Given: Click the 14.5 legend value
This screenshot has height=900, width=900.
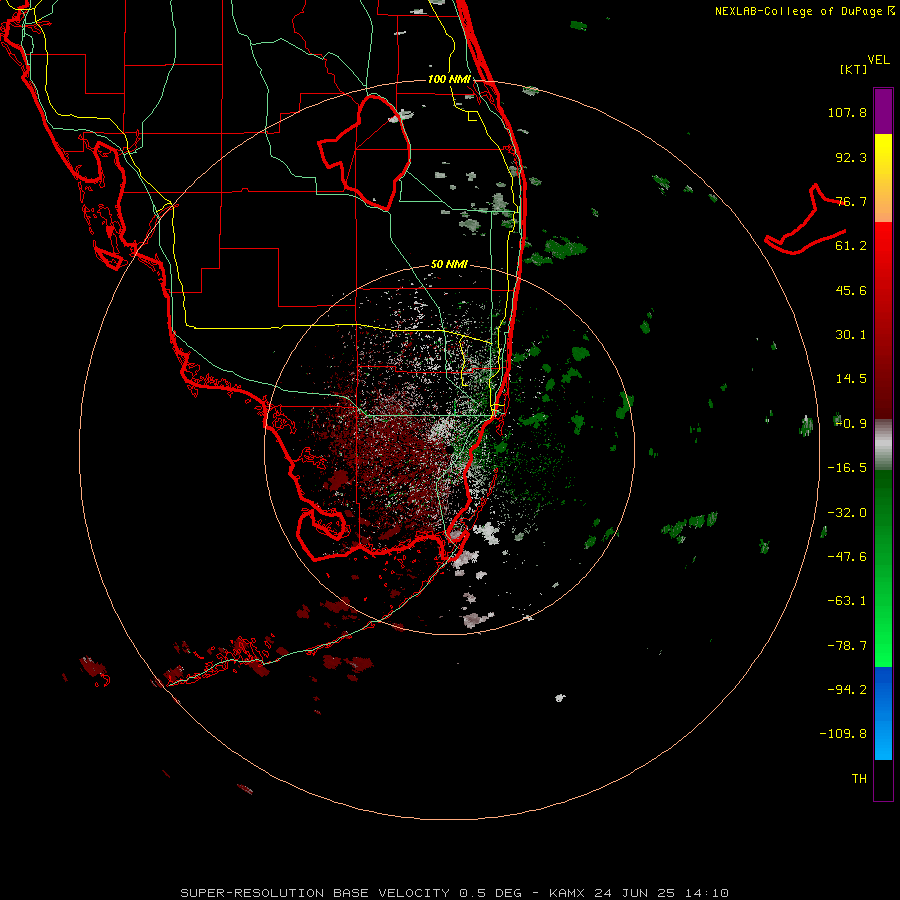Looking at the screenshot, I should 851,379.
